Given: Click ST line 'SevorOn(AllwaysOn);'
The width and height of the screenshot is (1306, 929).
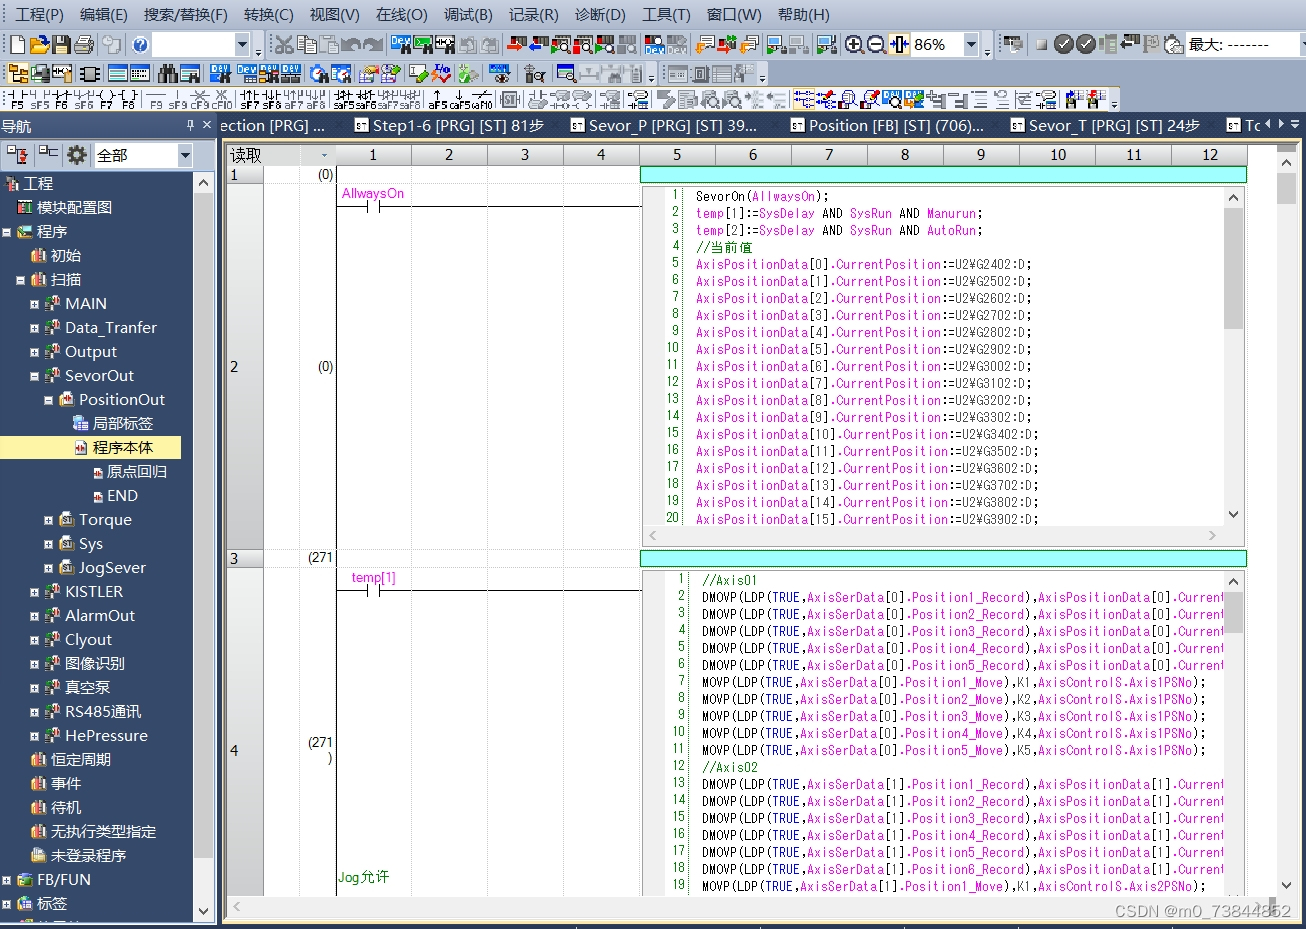Looking at the screenshot, I should point(762,196).
